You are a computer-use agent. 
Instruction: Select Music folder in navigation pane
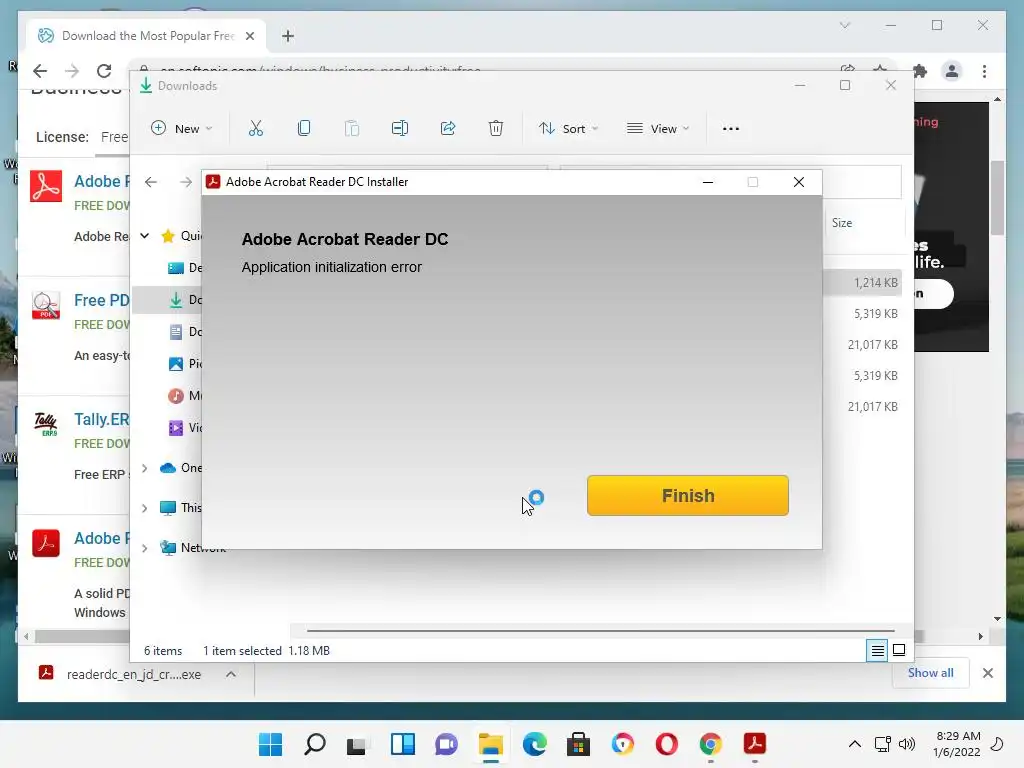tap(185, 396)
